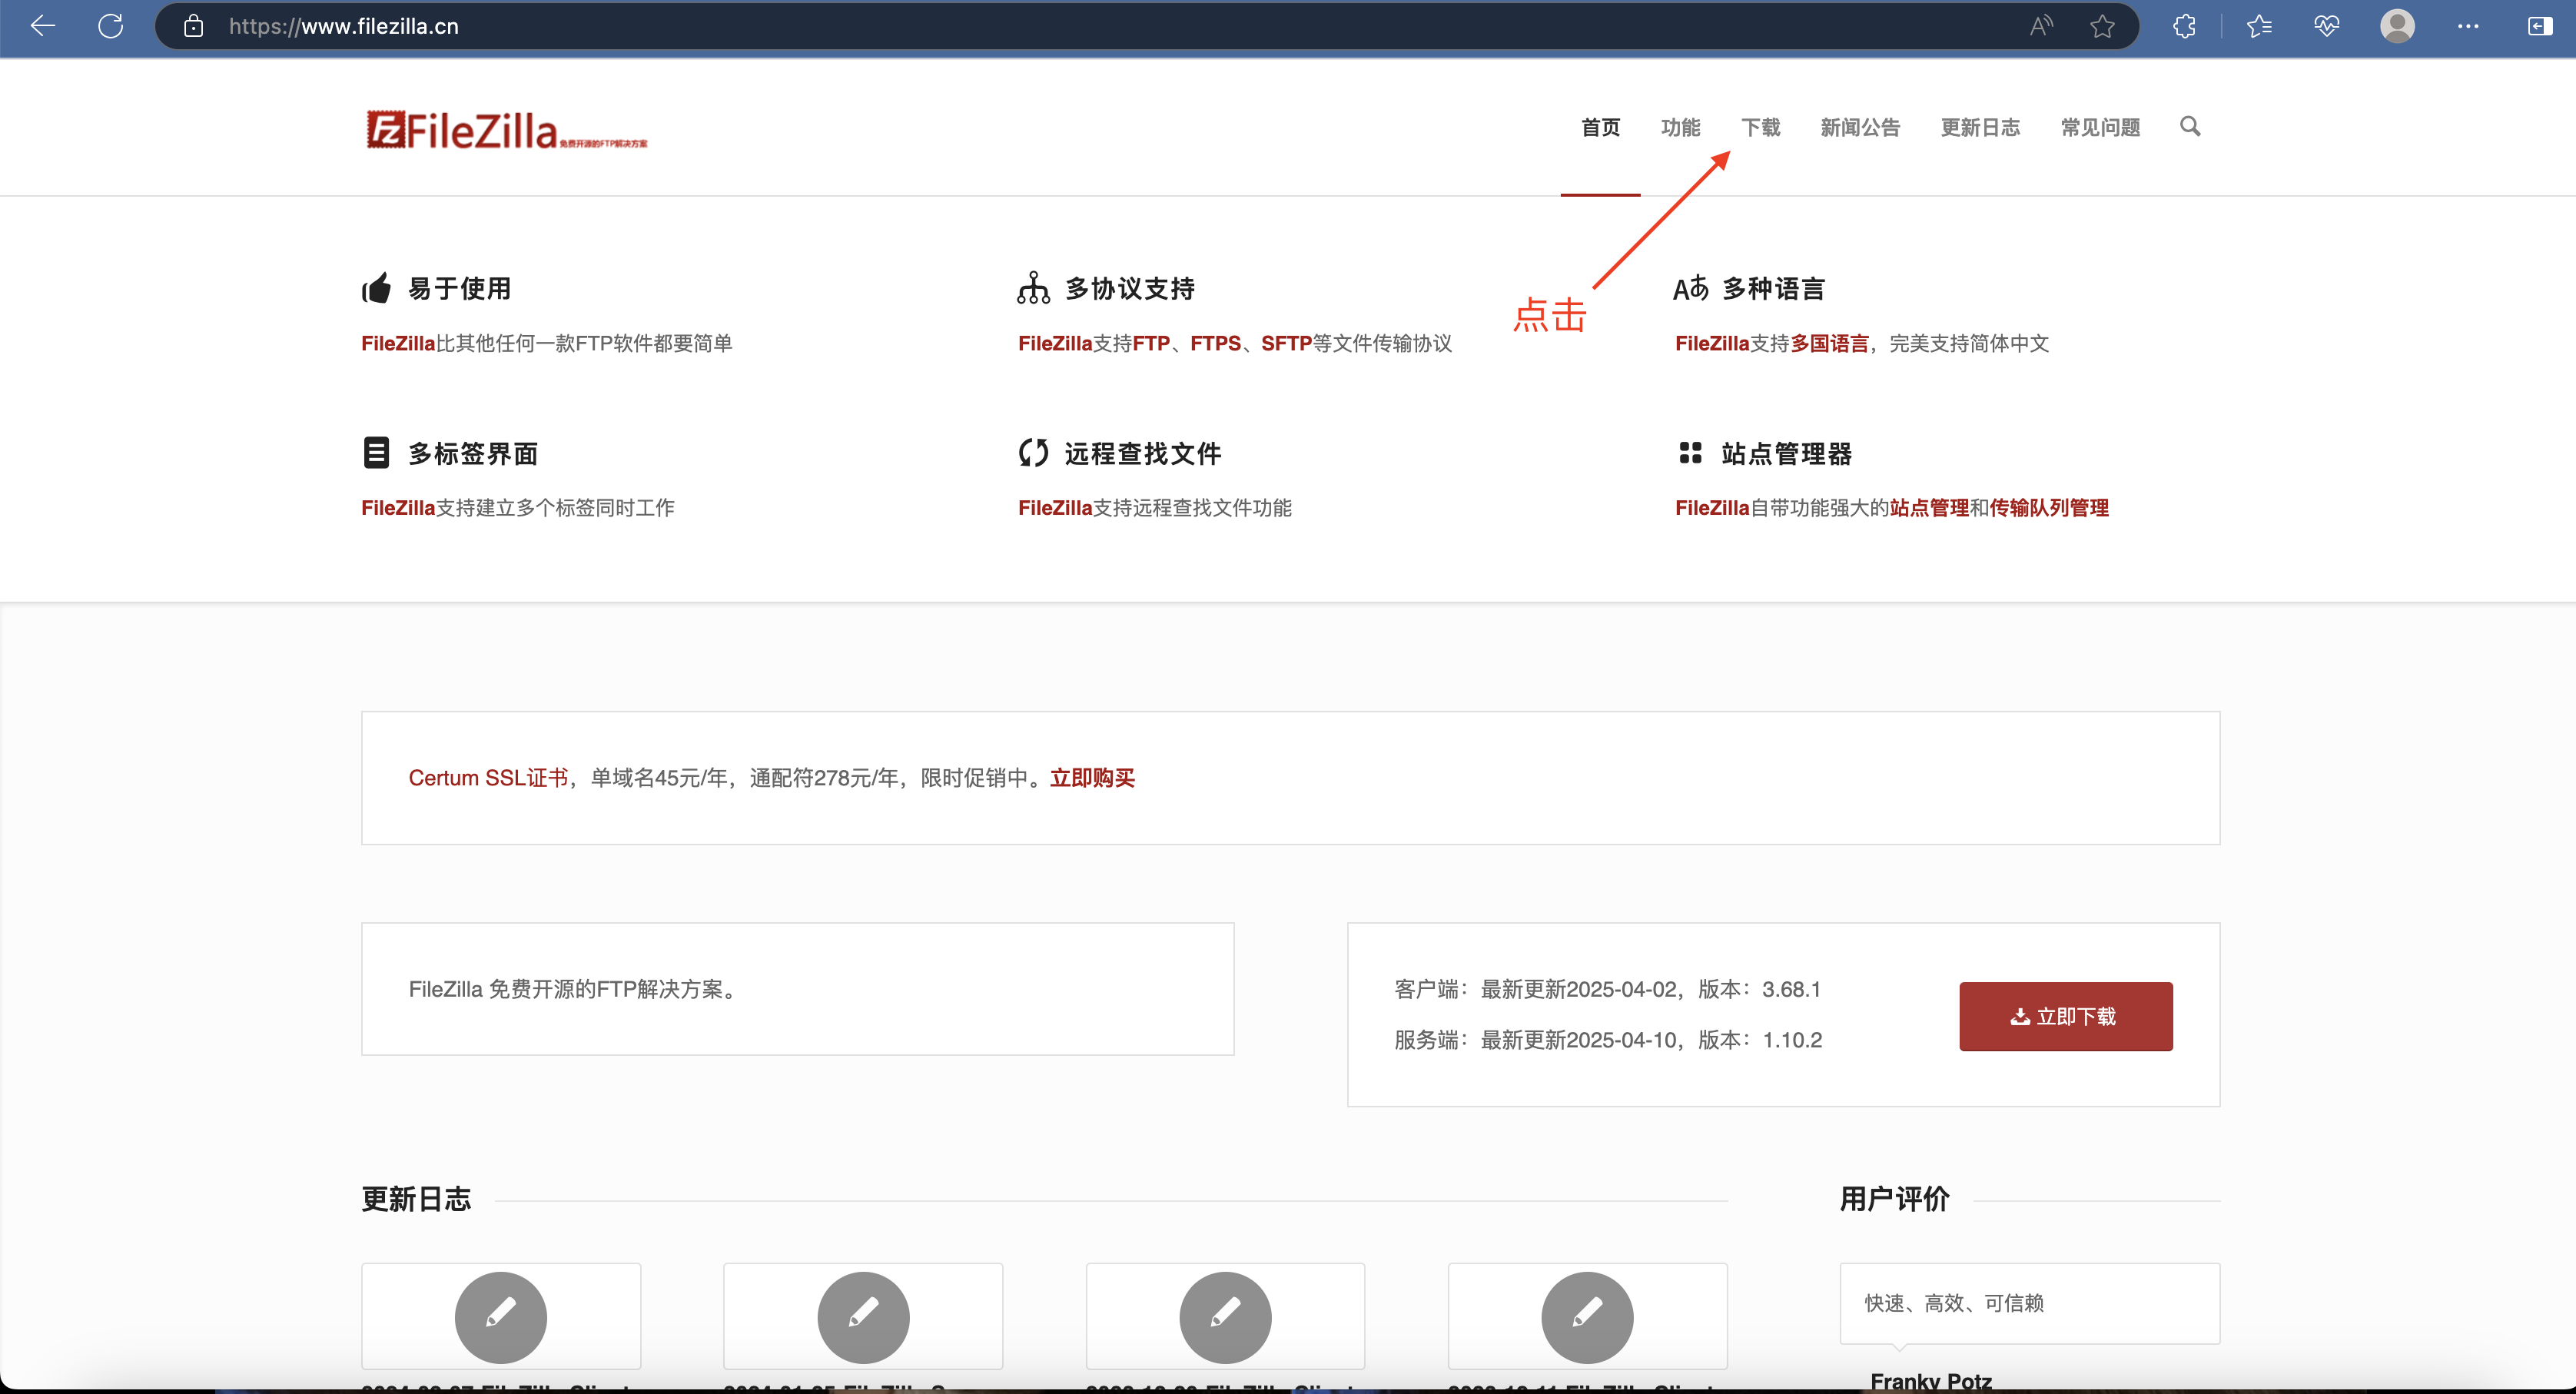Viewport: 2576px width, 1394px height.
Task: Click the Franky Potz reviewer name
Action: pos(1931,1381)
